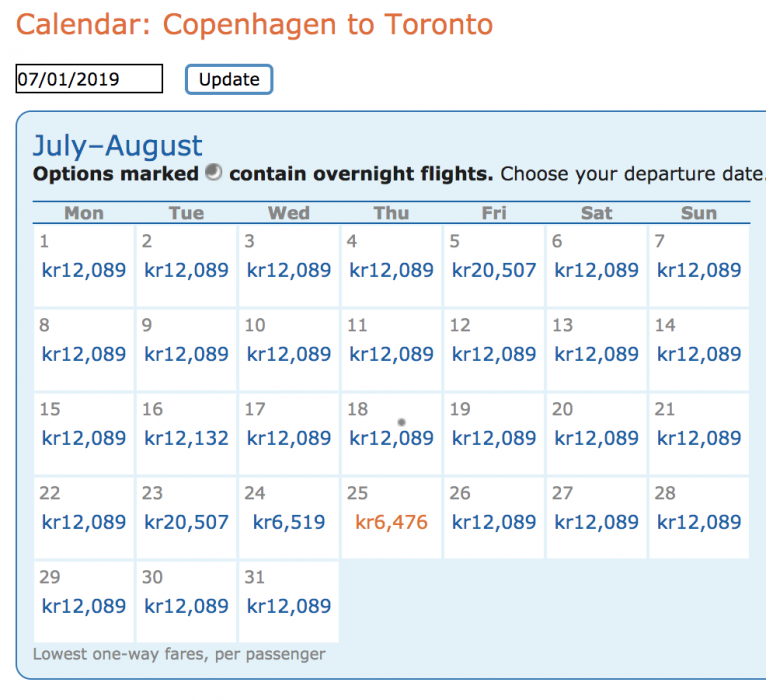Select the kr12,132 fare on July 16

[x=187, y=438]
